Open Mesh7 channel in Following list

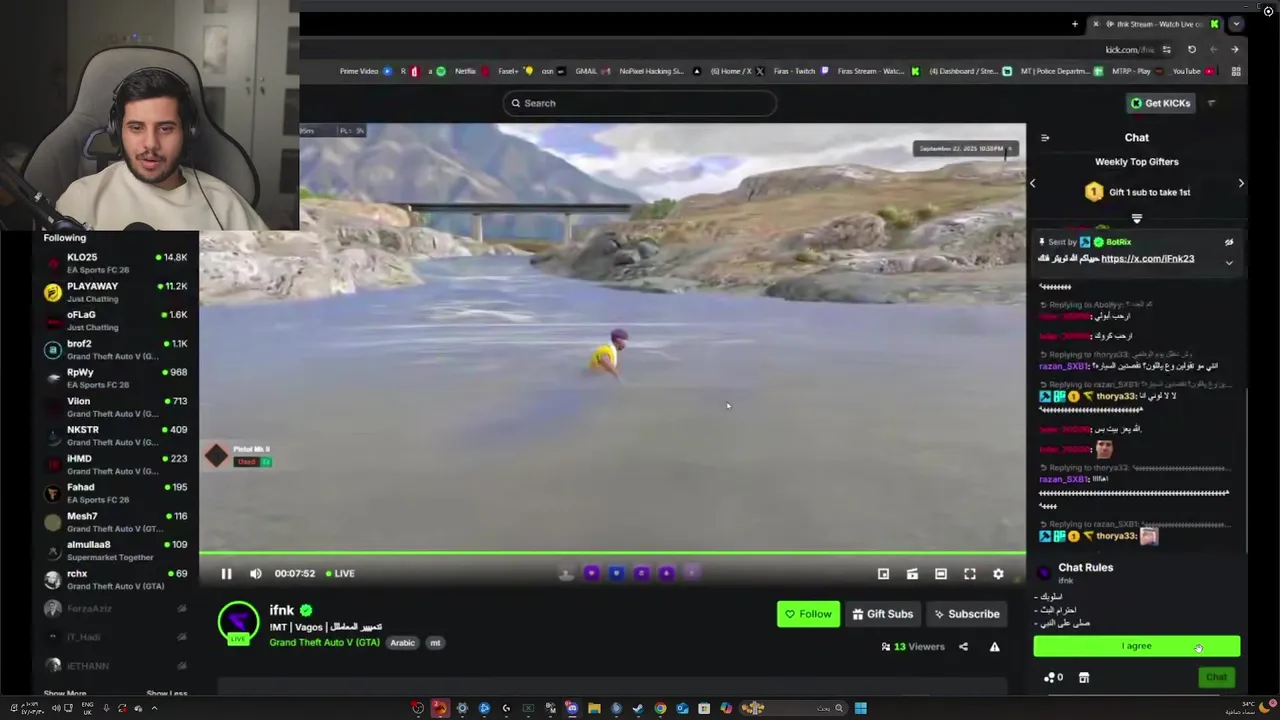tap(115, 522)
